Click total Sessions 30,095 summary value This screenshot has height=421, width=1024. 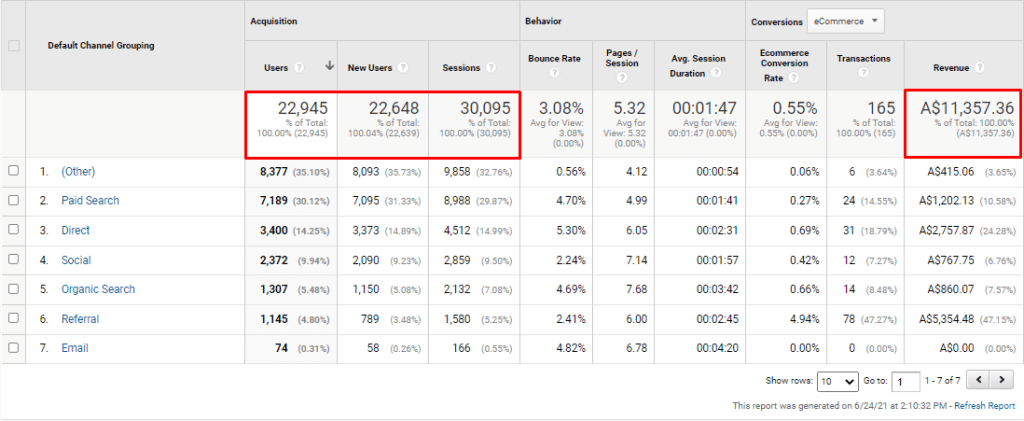pos(485,108)
